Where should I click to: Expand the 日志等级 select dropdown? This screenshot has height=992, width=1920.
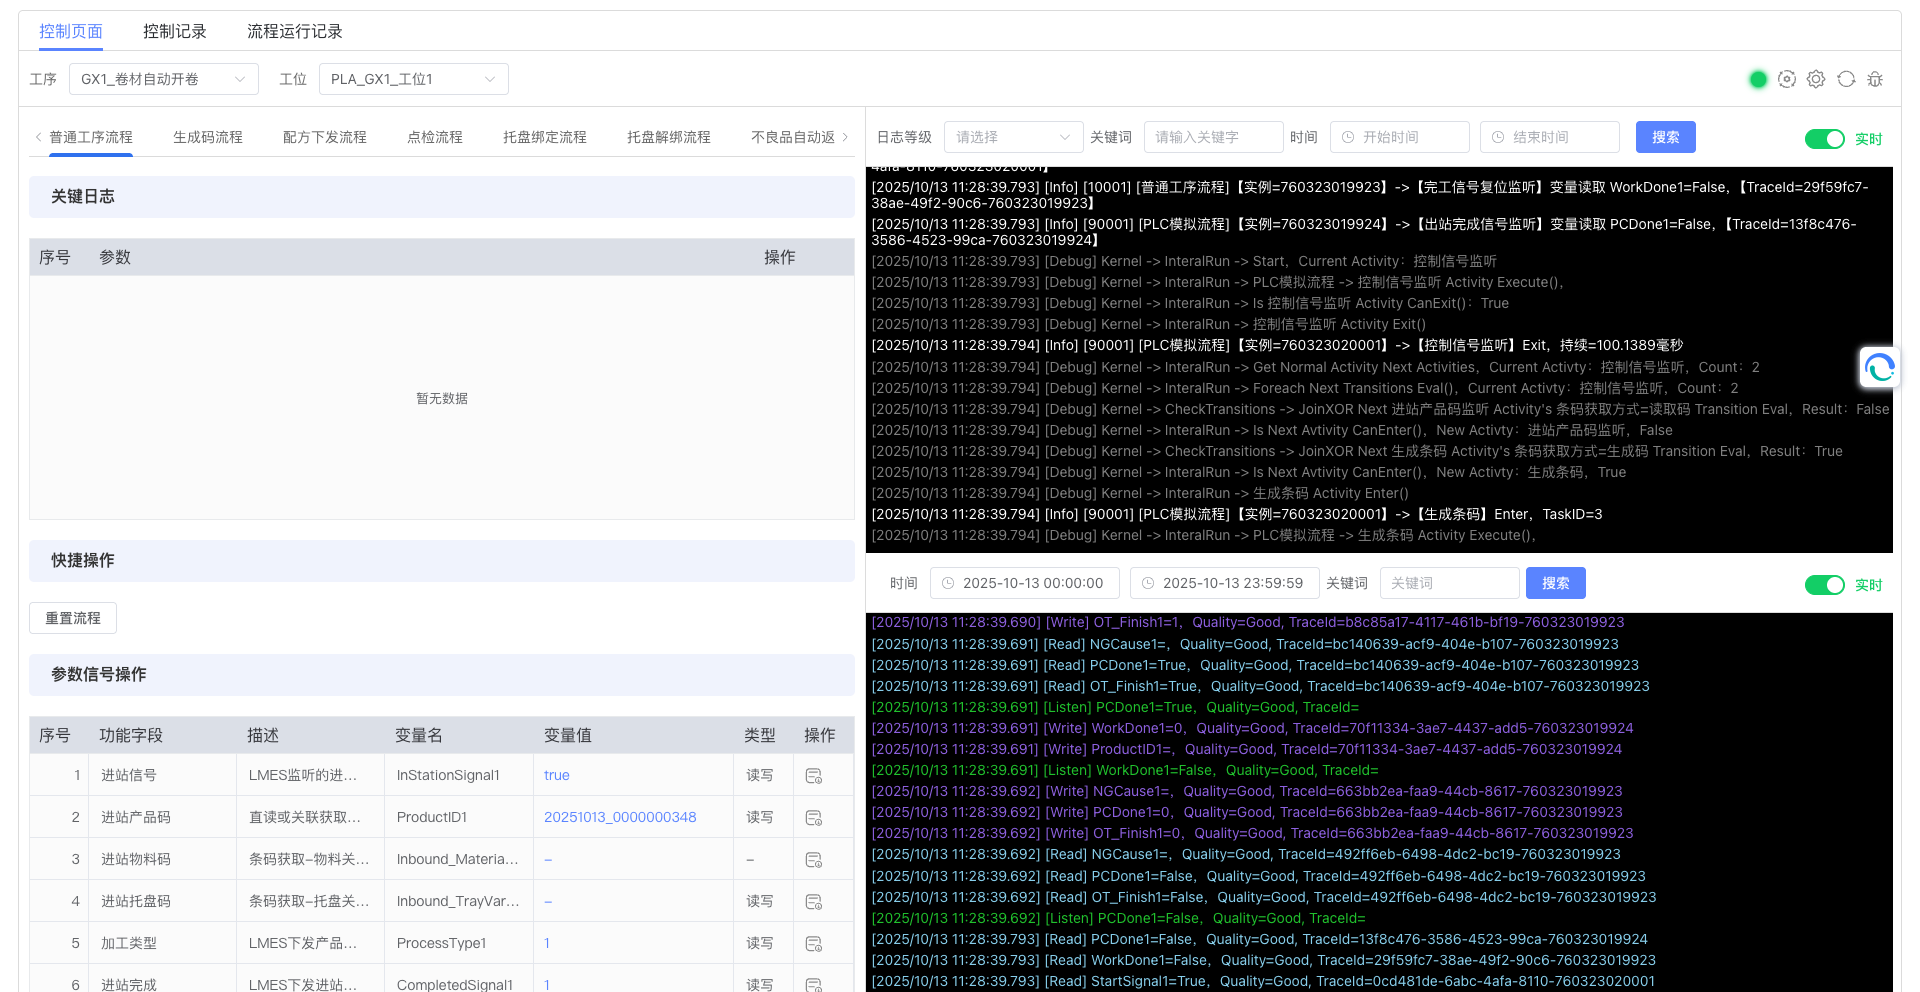coord(1013,137)
